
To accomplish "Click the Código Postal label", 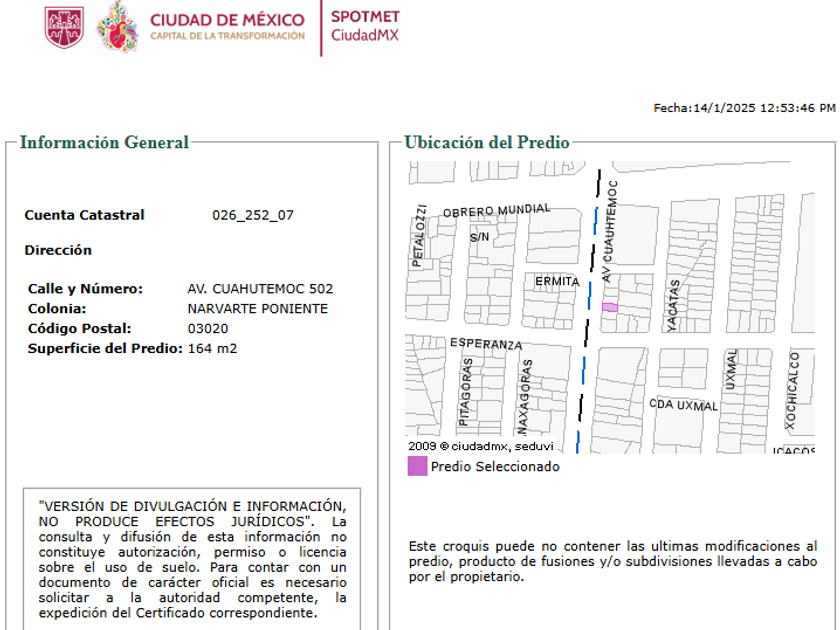I will [79, 328].
